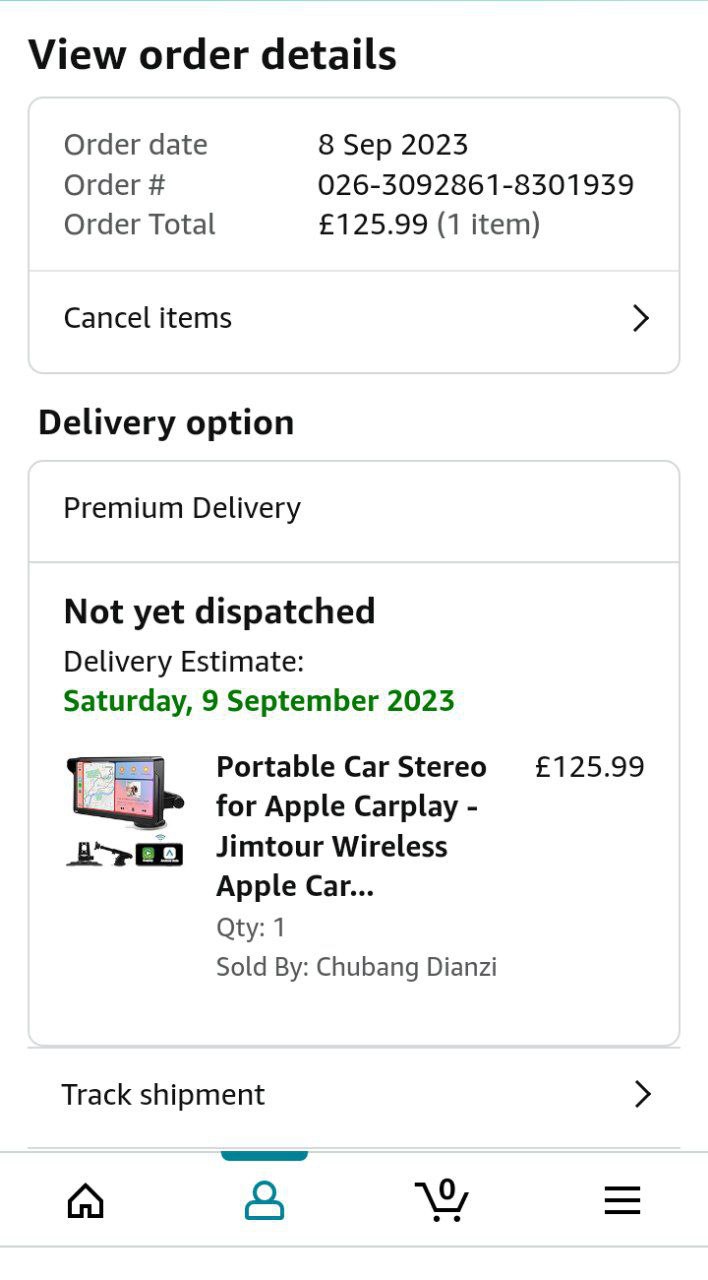
Task: Tap the chevron beside Cancel items
Action: pos(641,319)
